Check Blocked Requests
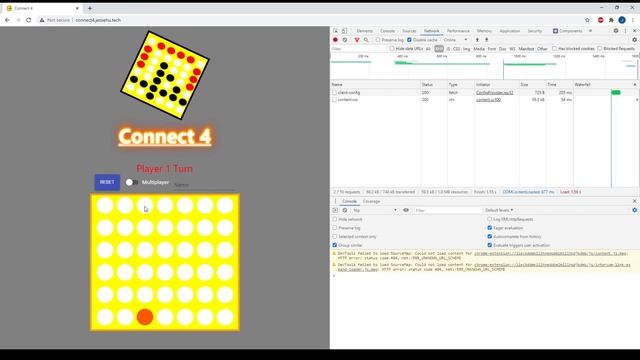The height and width of the screenshot is (360, 640). pyautogui.click(x=600, y=49)
